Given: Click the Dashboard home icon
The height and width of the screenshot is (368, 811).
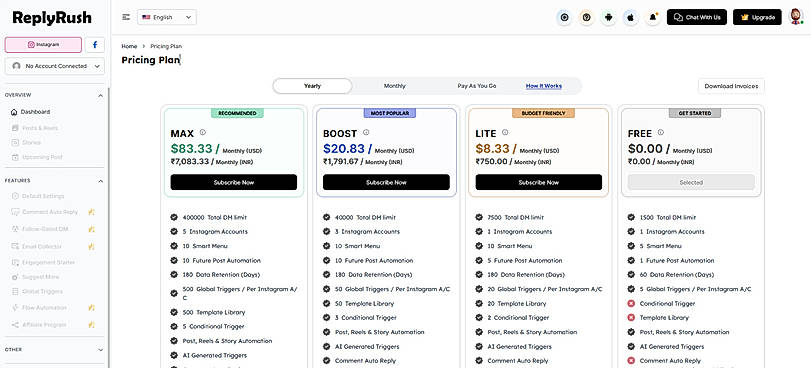Looking at the screenshot, I should 14,112.
